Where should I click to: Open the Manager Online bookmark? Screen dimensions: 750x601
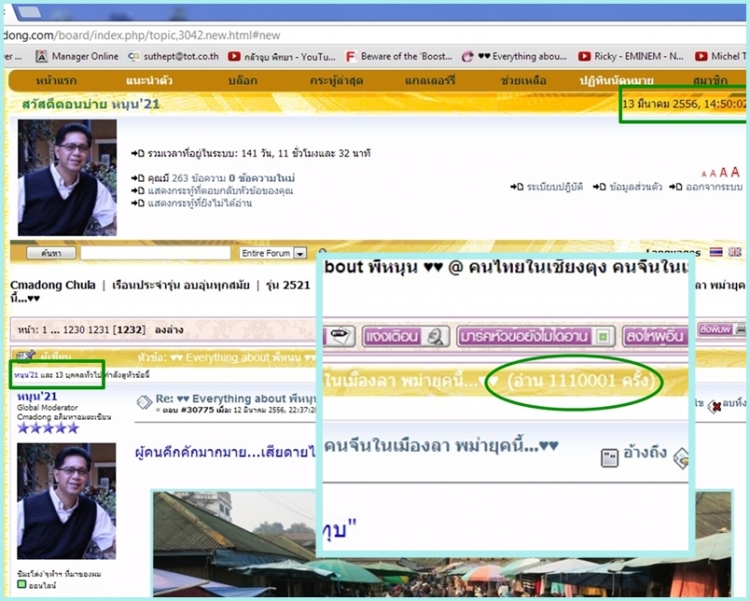[78, 56]
